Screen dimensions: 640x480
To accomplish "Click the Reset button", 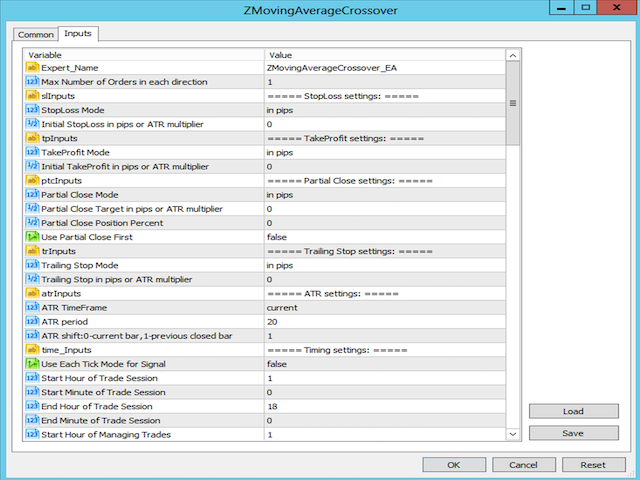I will tap(593, 465).
